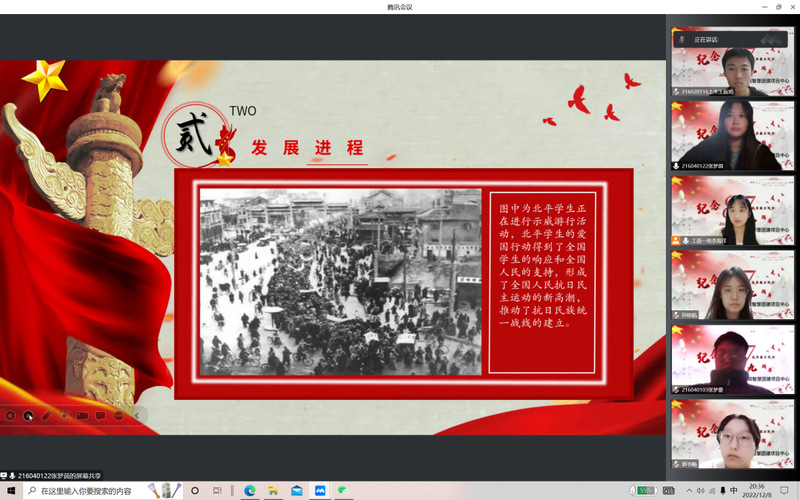Click the black-and-white street photo on slide
The height and width of the screenshot is (500, 800).
(340, 282)
